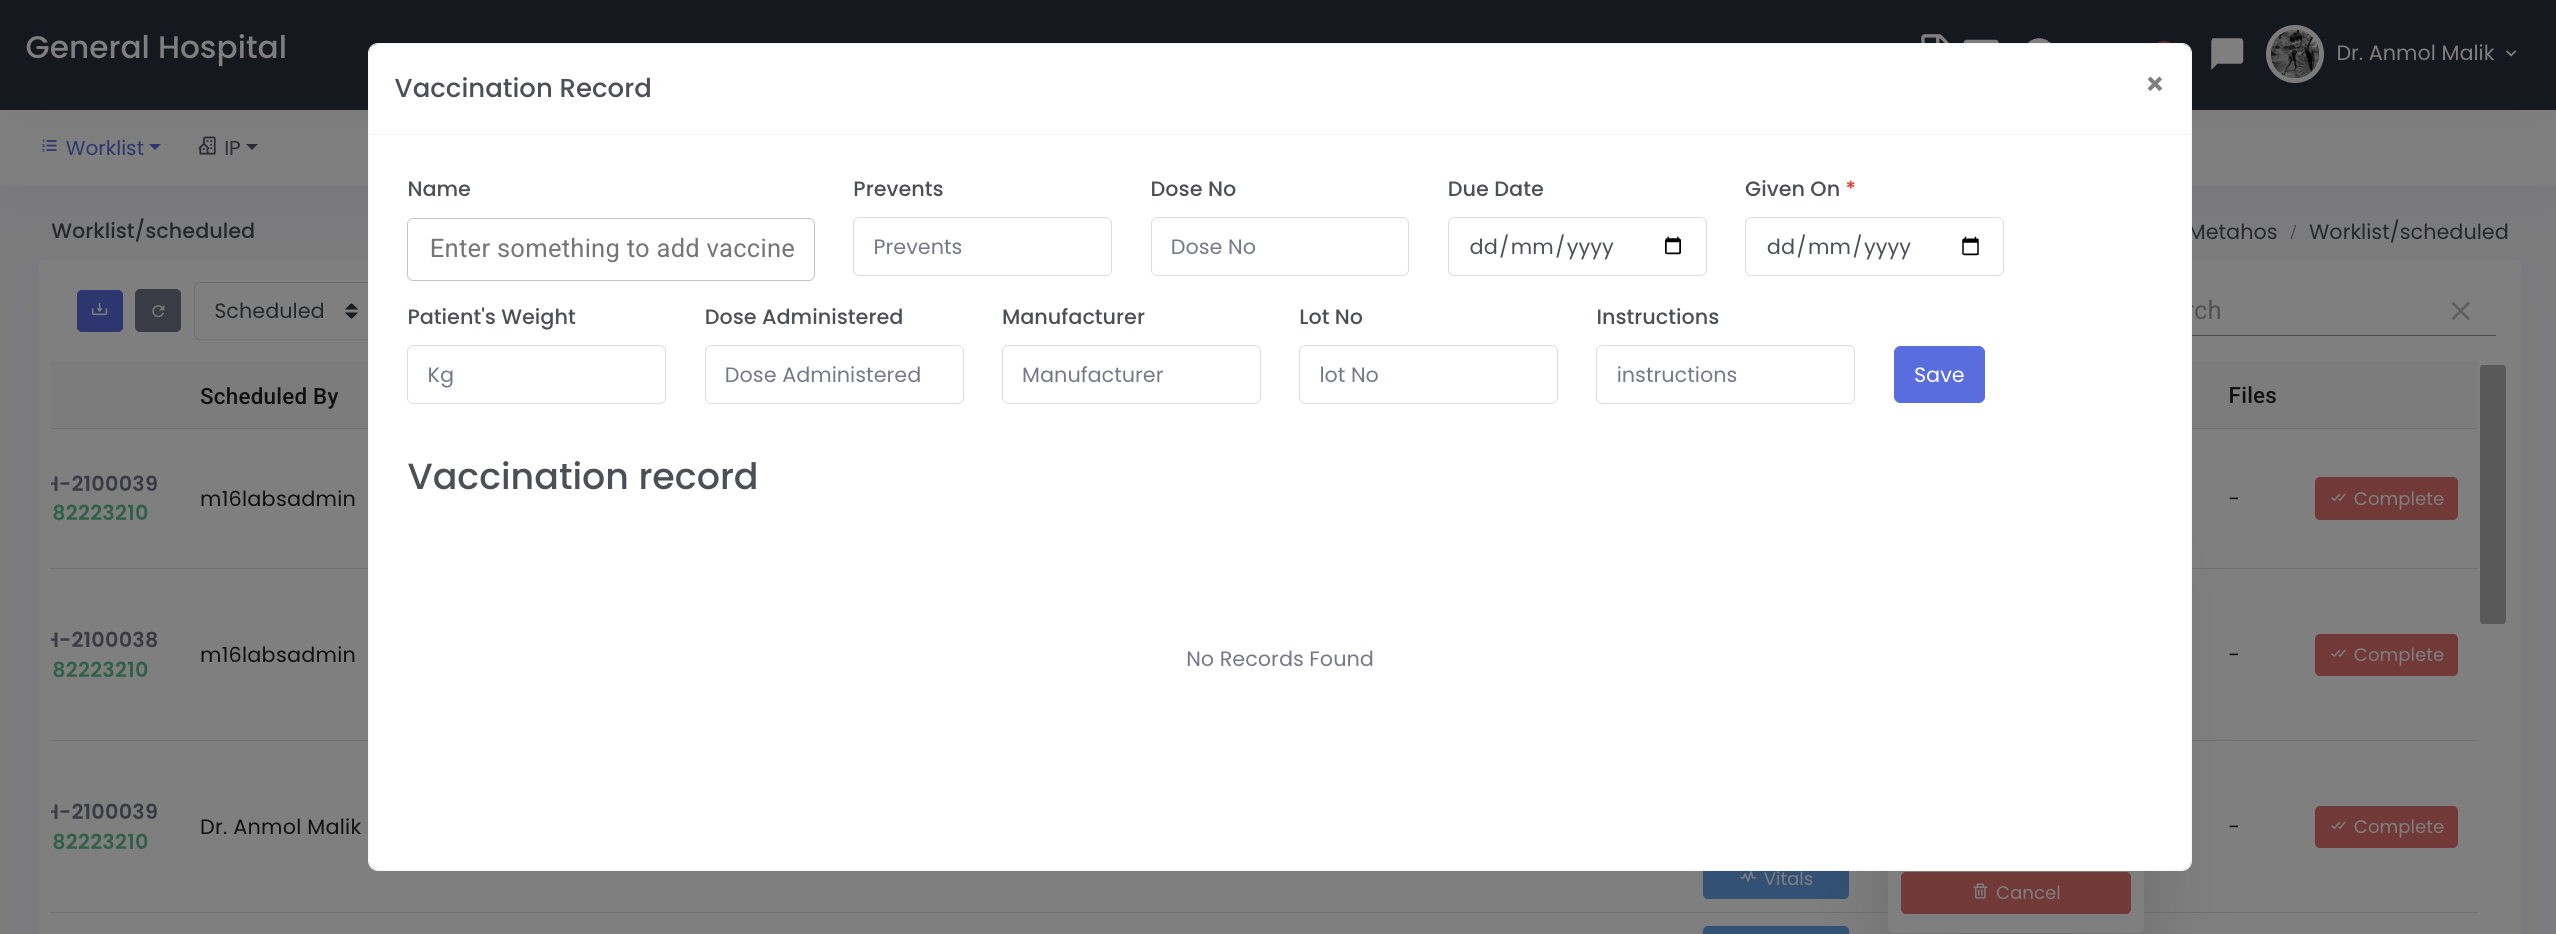
Task: Open the chat messages icon
Action: (2226, 53)
